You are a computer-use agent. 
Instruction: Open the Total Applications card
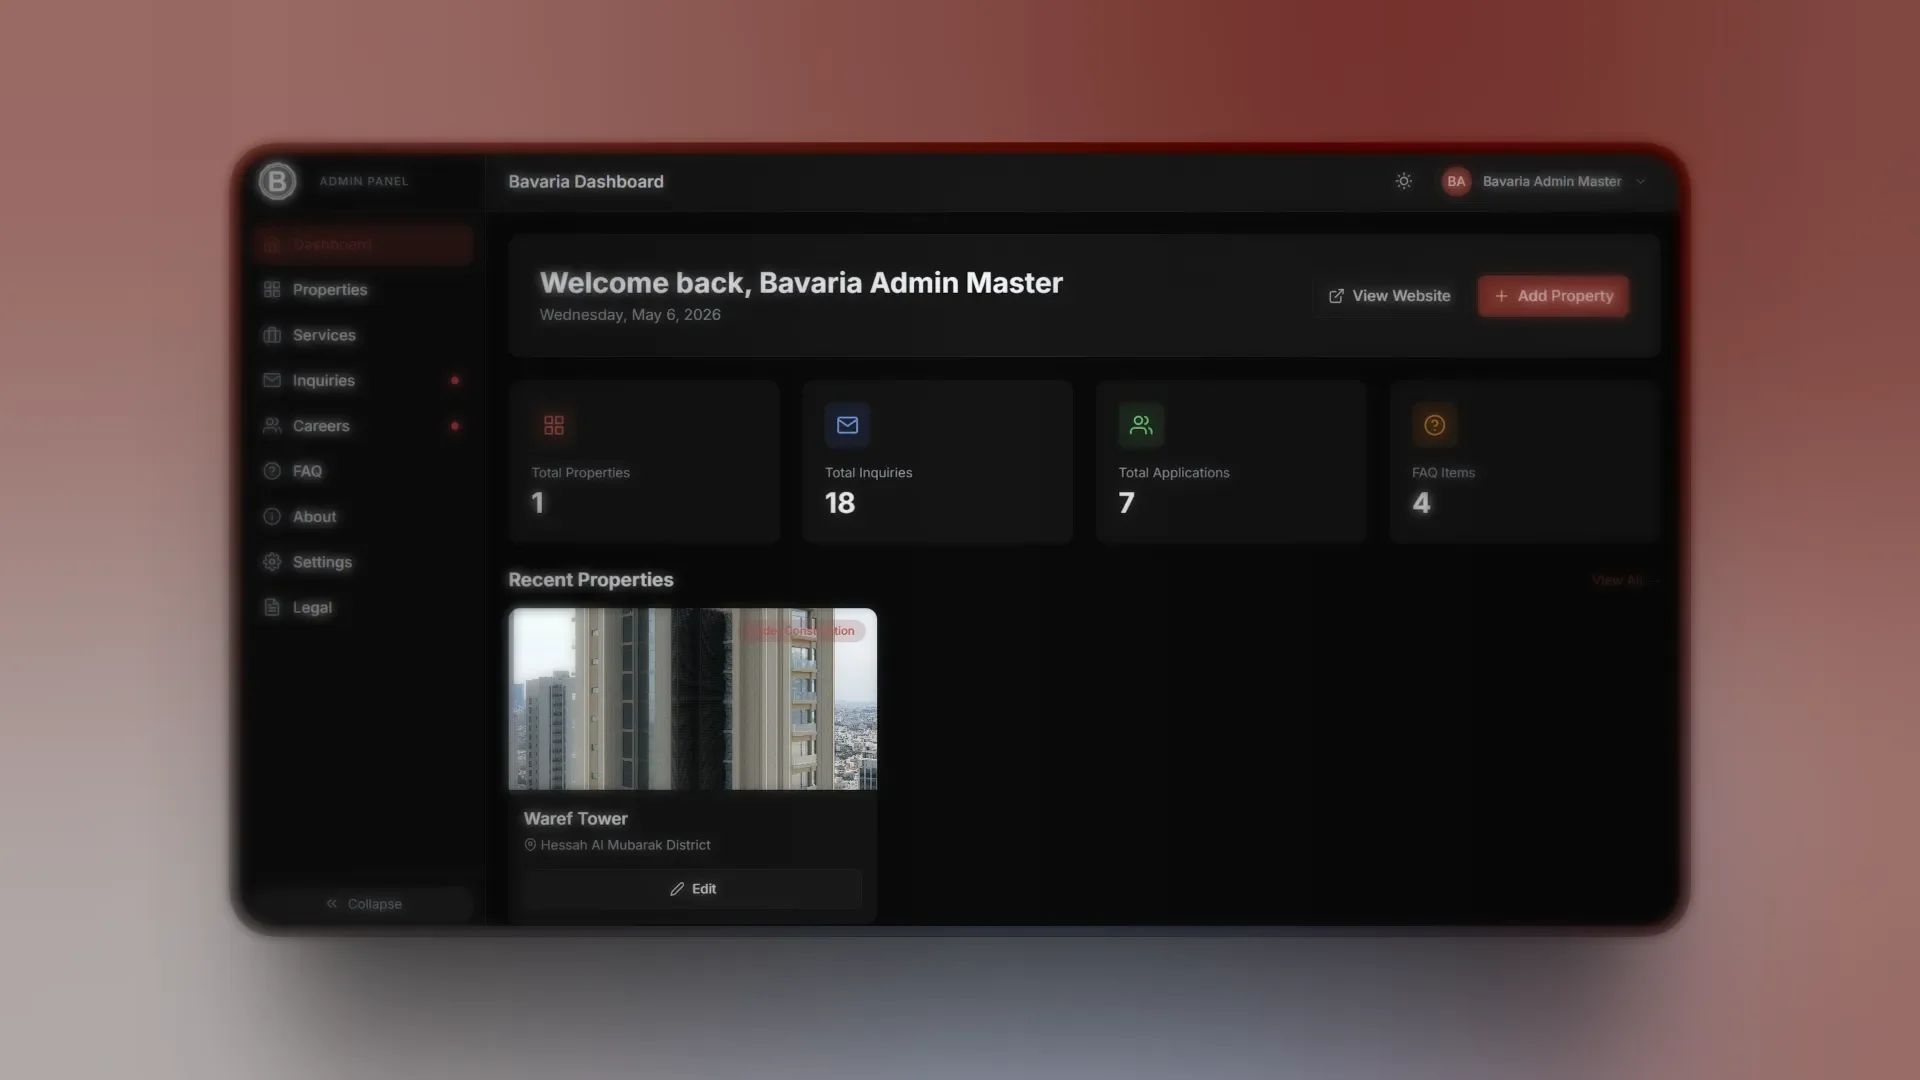click(1231, 461)
